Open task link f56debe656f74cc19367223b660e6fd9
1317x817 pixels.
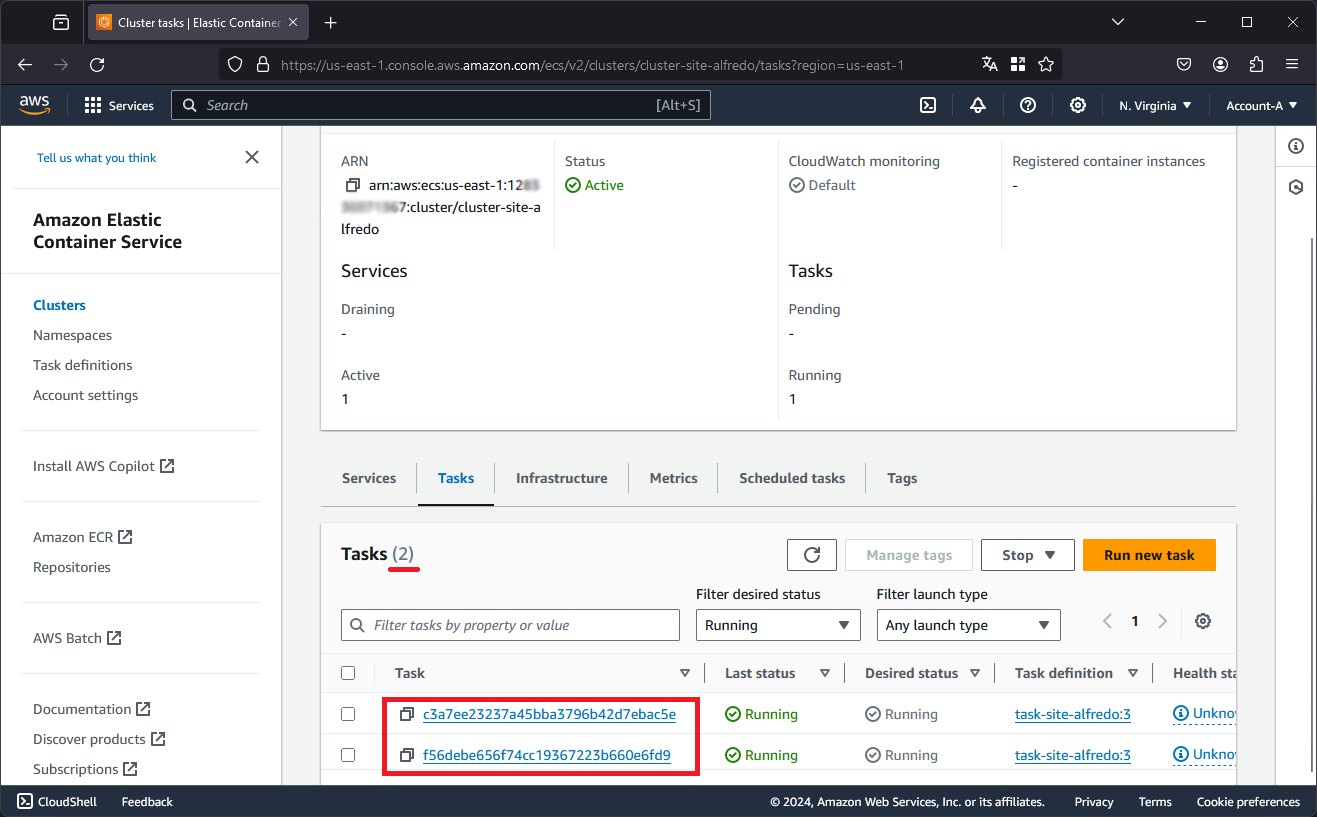point(547,755)
